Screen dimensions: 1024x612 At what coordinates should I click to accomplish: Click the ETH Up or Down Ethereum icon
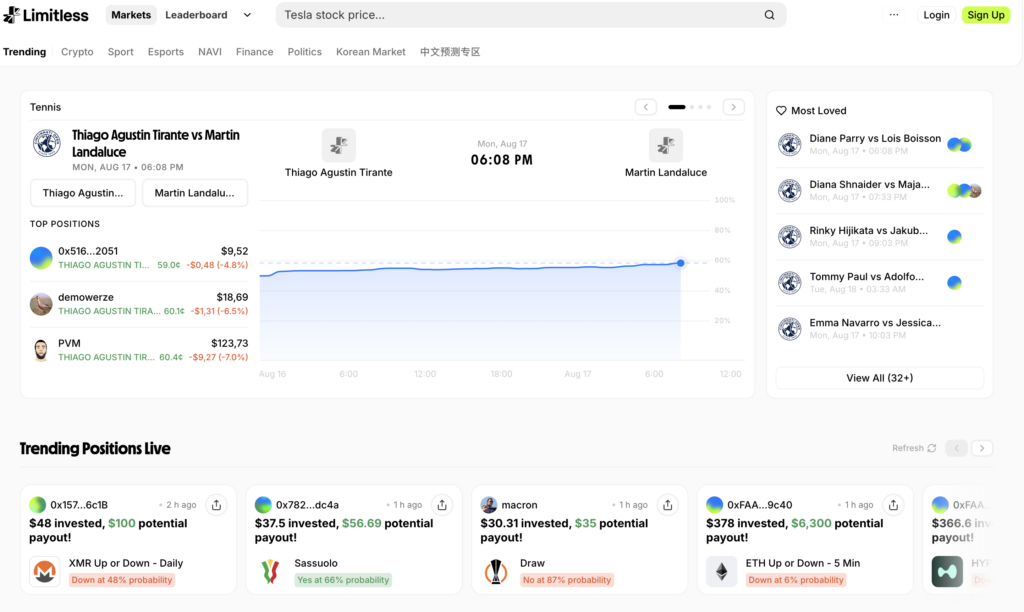(x=722, y=572)
